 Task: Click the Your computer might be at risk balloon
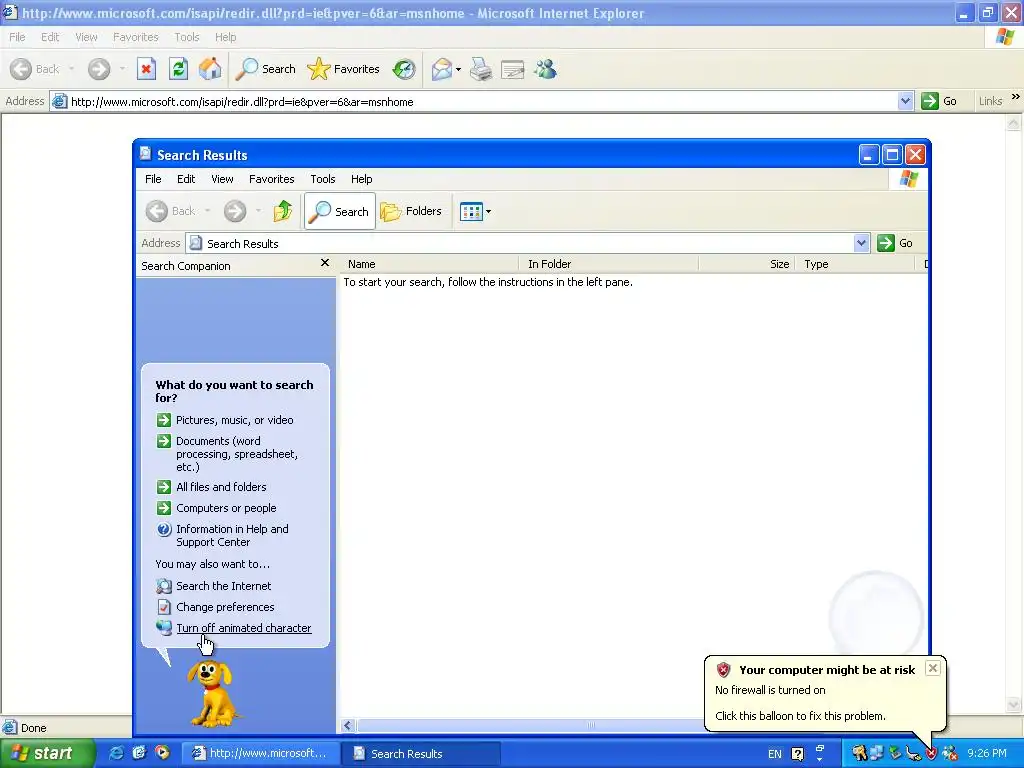coord(825,692)
